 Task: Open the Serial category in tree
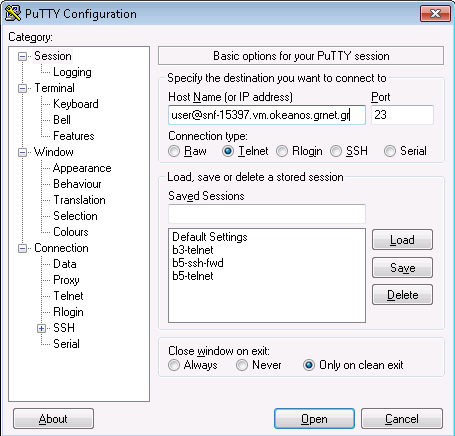coord(66,344)
